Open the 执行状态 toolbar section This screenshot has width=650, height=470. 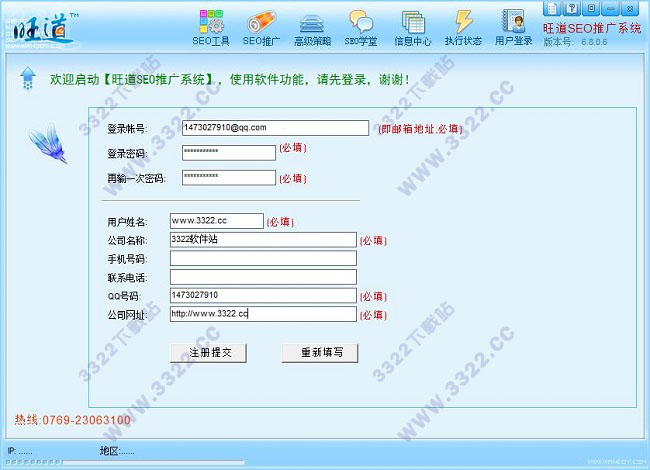click(463, 28)
